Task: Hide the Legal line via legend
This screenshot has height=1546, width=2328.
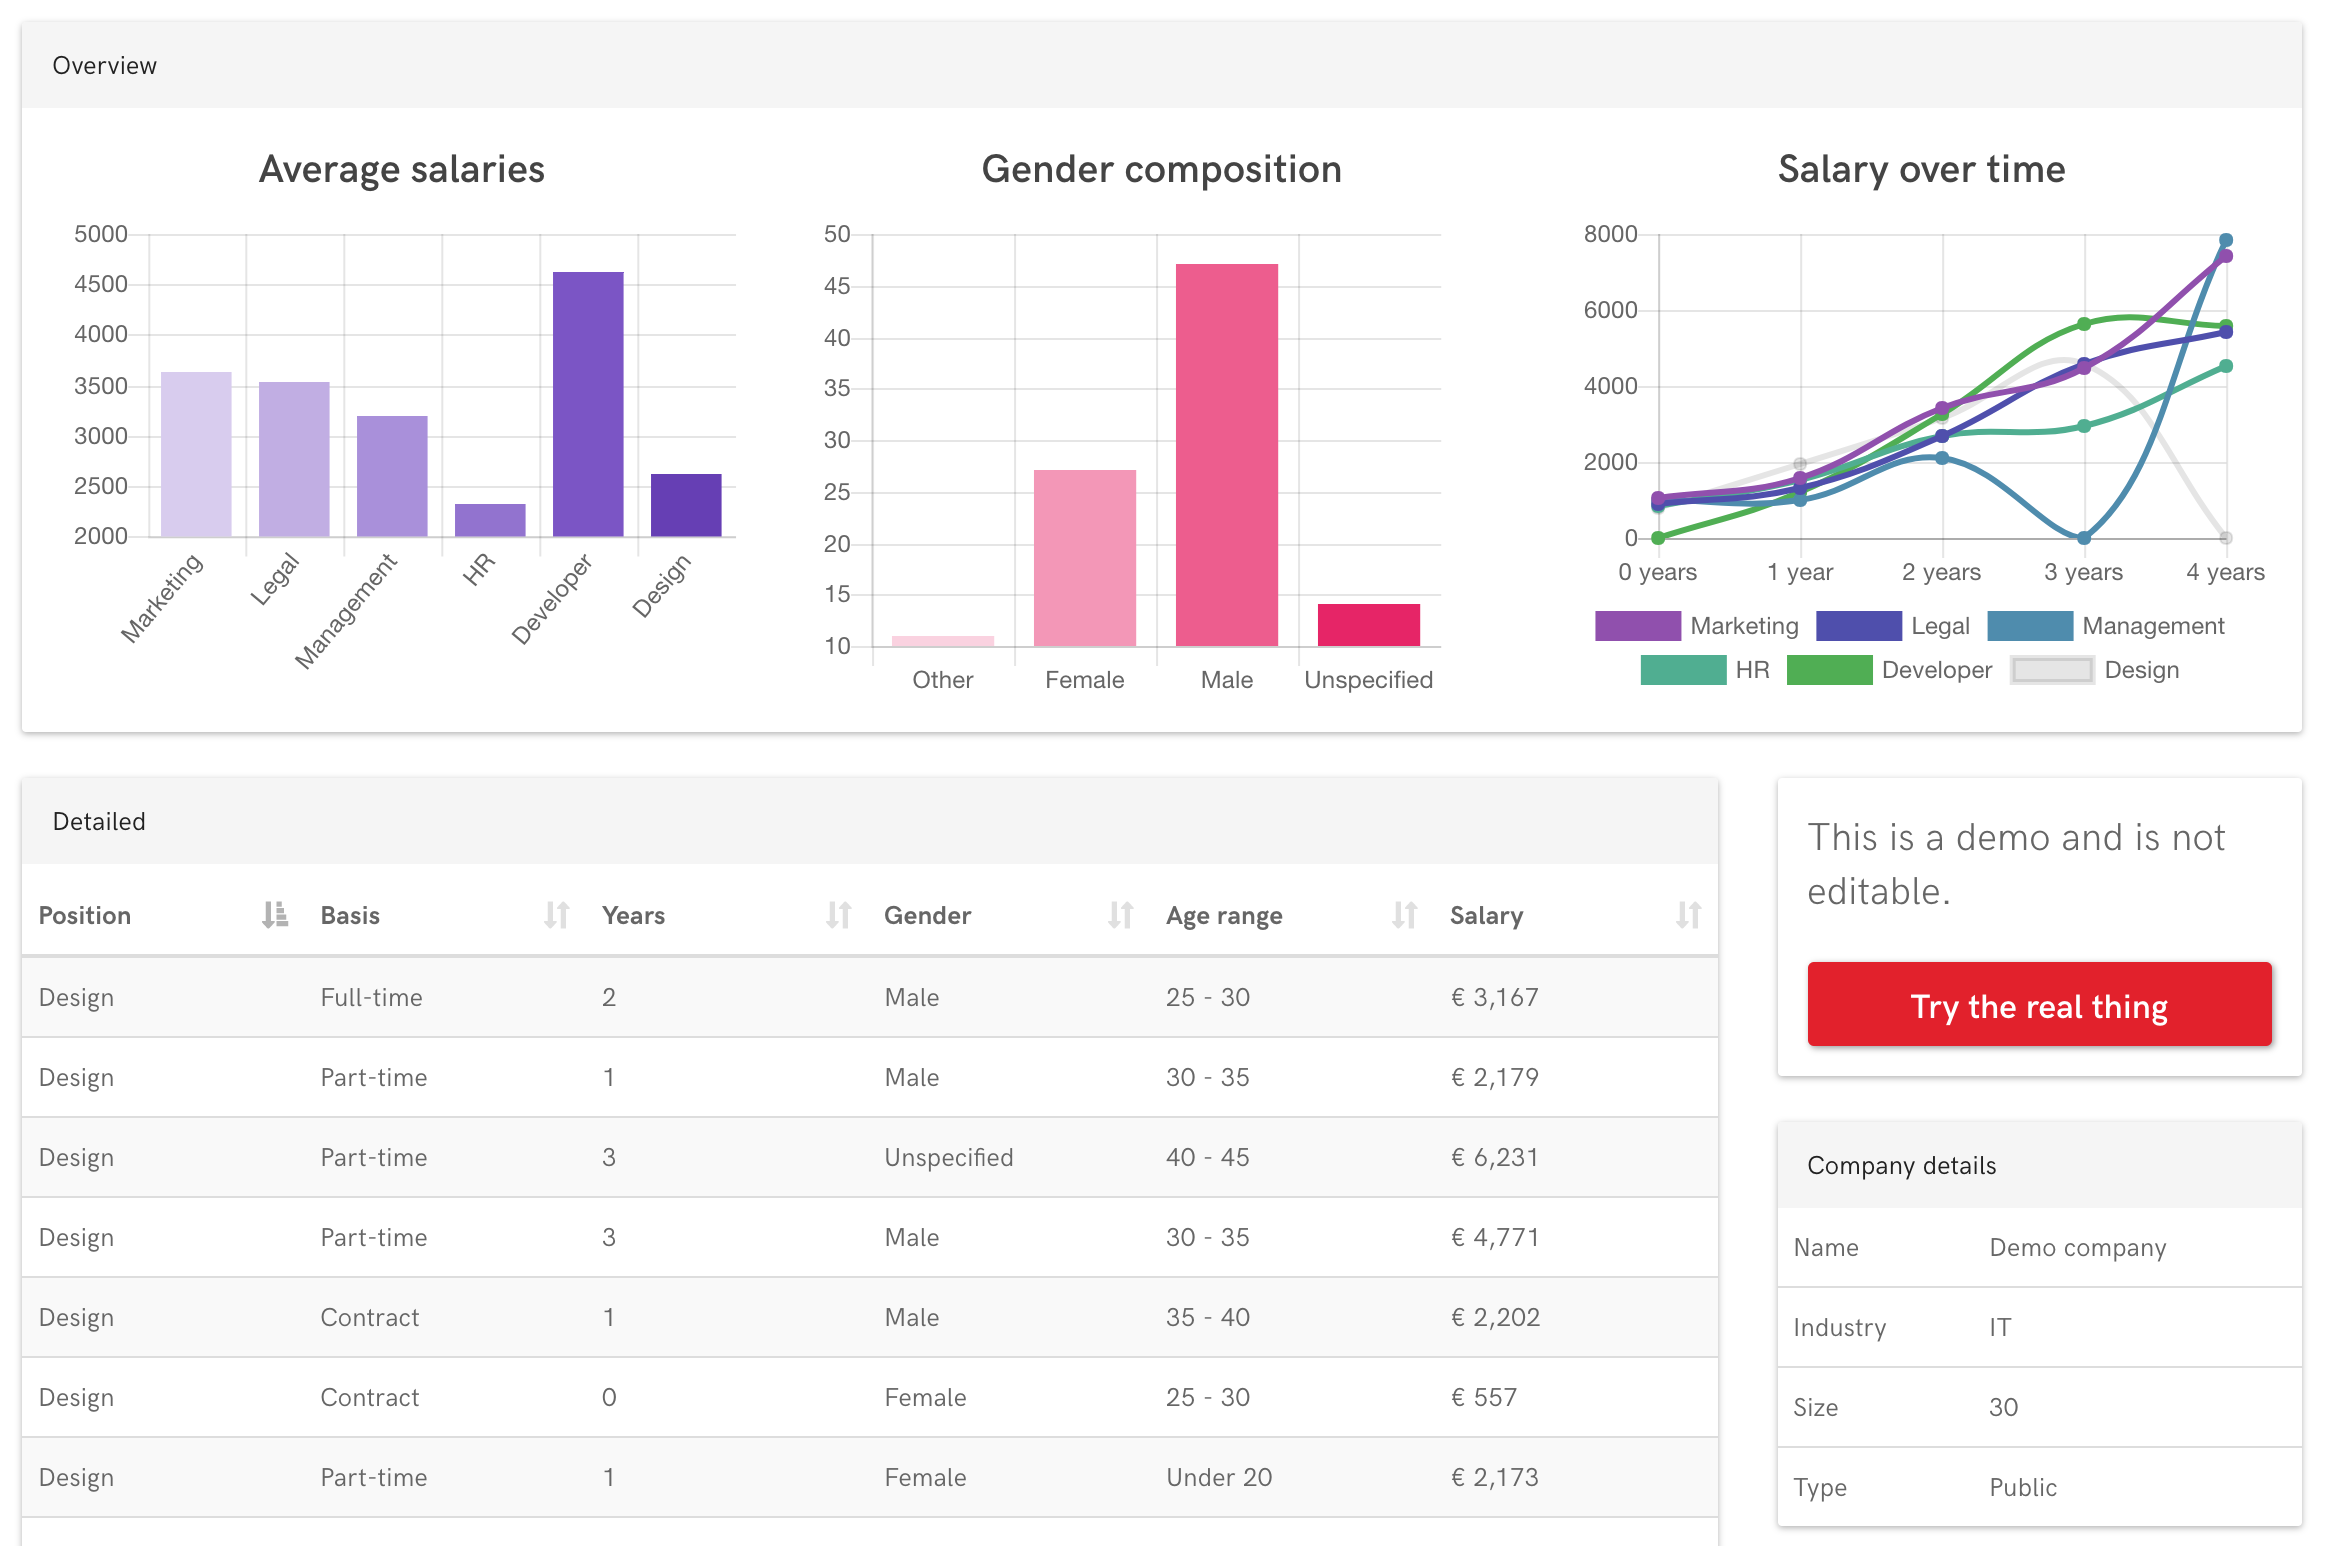Action: (x=1858, y=626)
